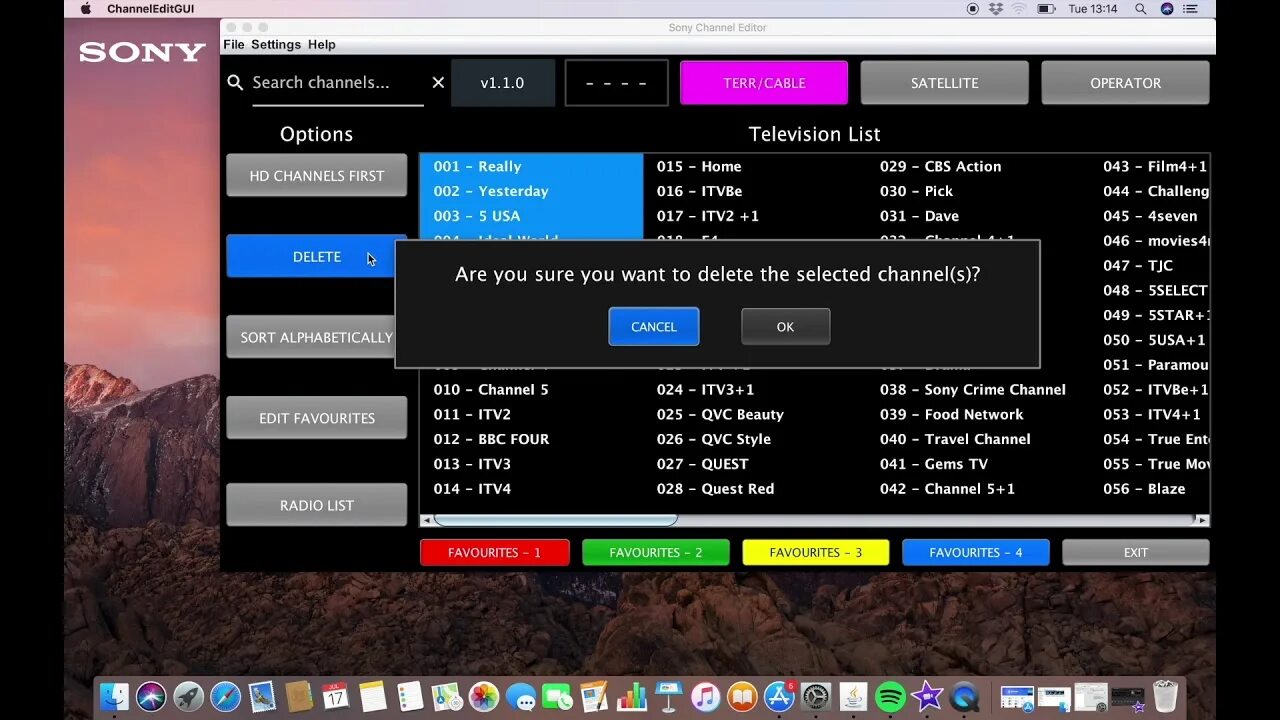This screenshot has height=720, width=1280.
Task: Open Numbers chart icon in dock
Action: click(631, 697)
